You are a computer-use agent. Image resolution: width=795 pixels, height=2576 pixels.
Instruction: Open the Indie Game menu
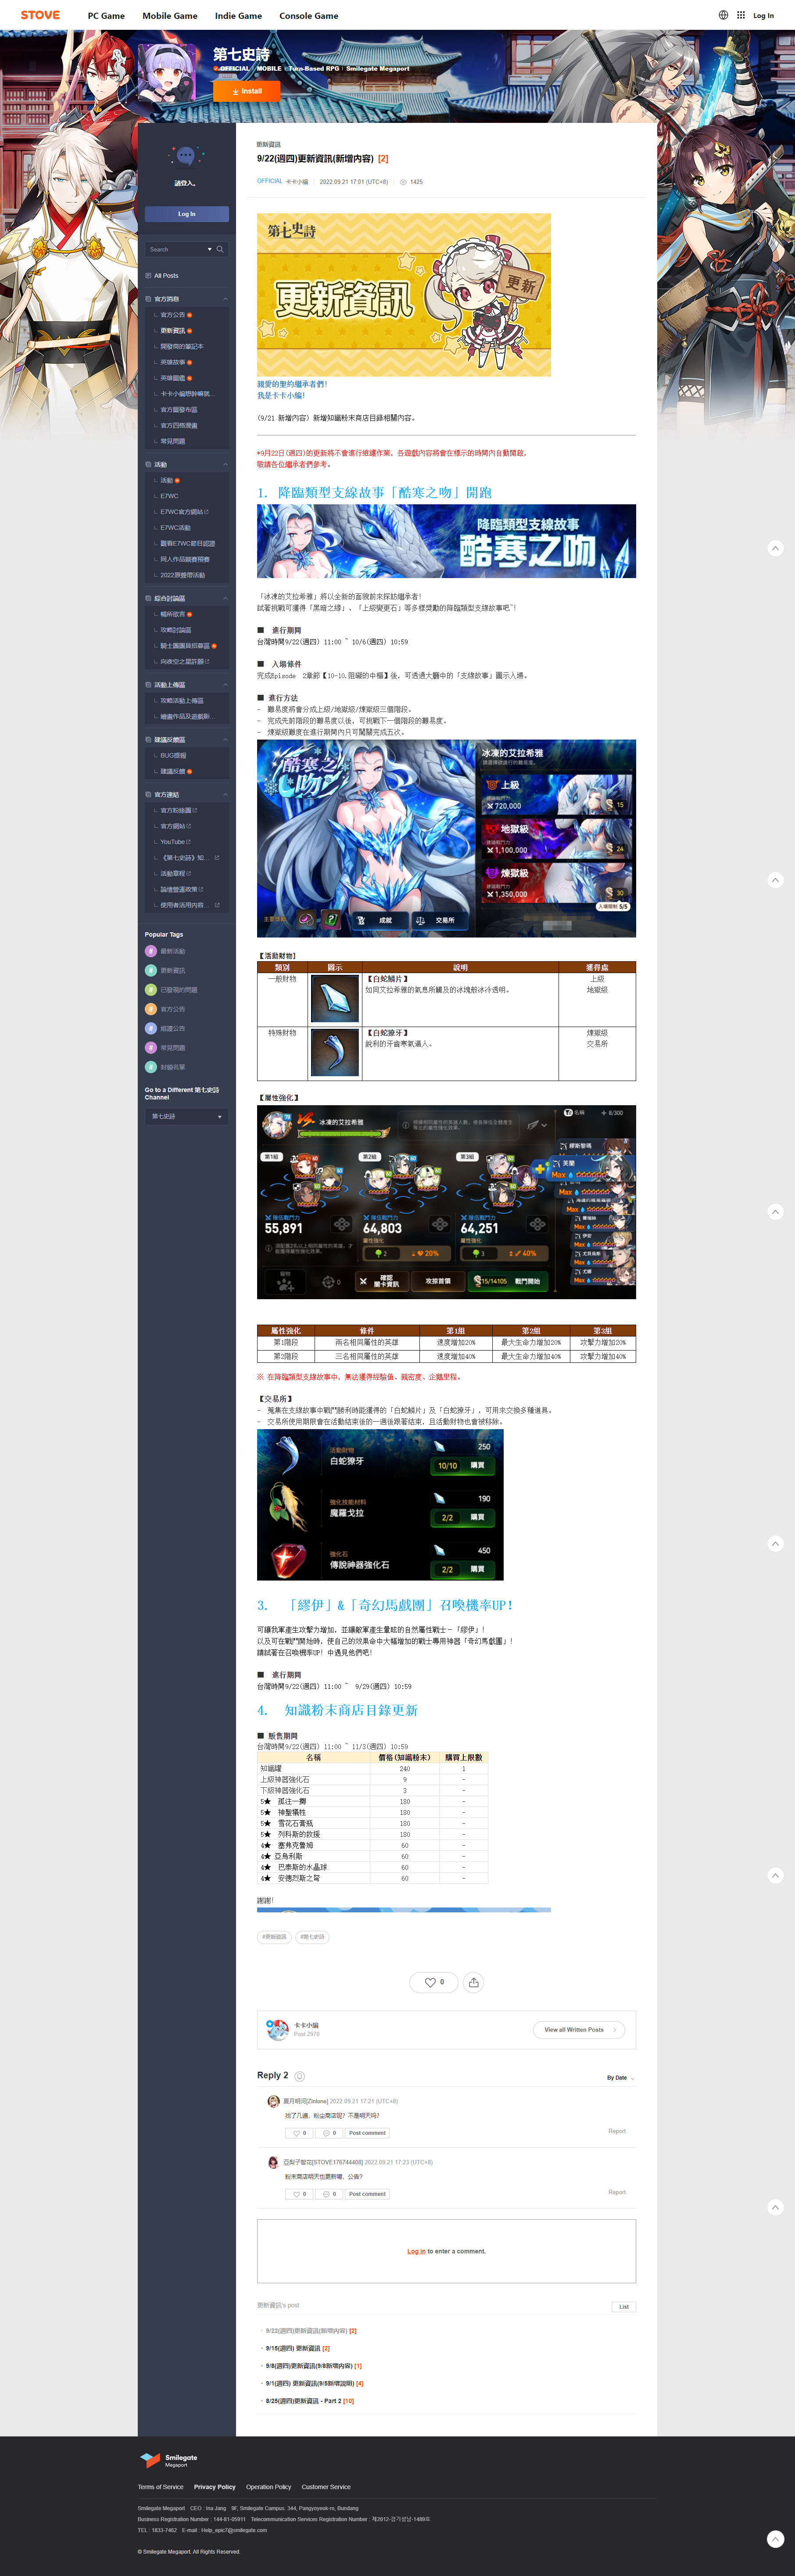238,16
